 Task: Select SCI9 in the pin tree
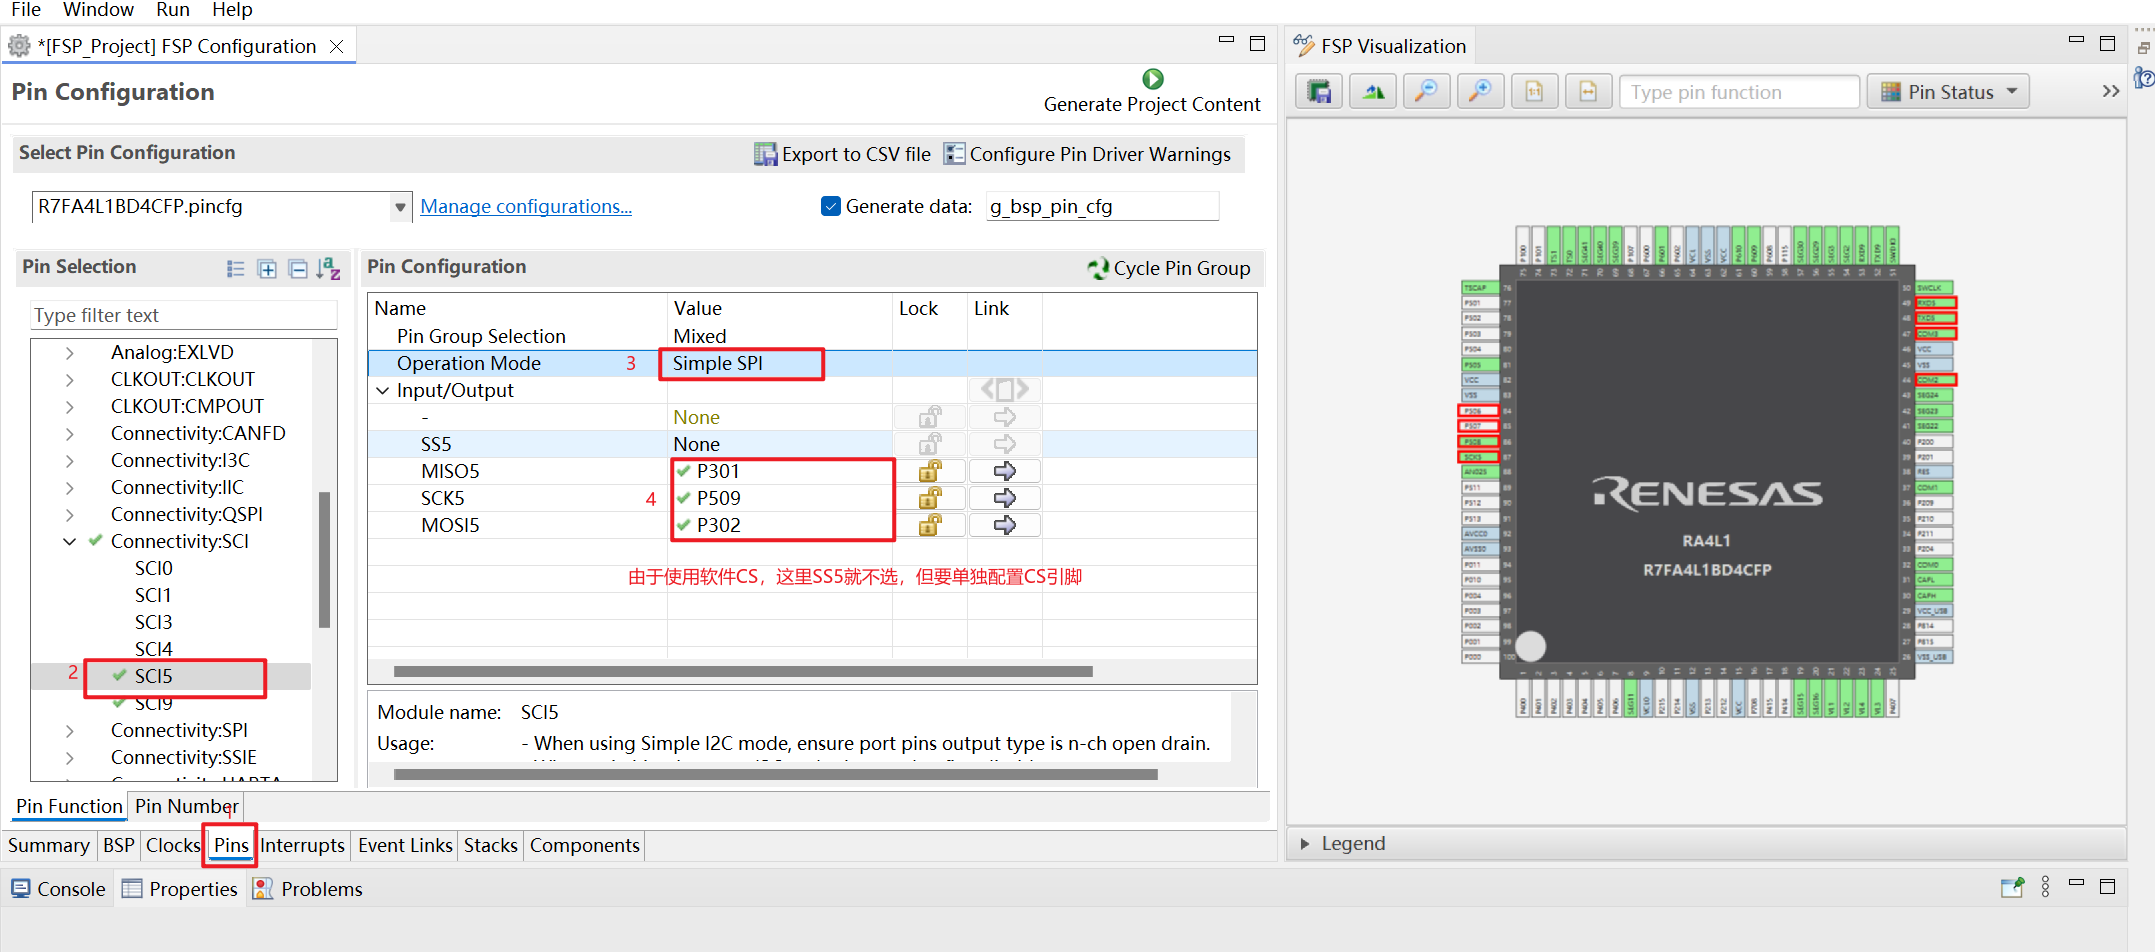(154, 703)
